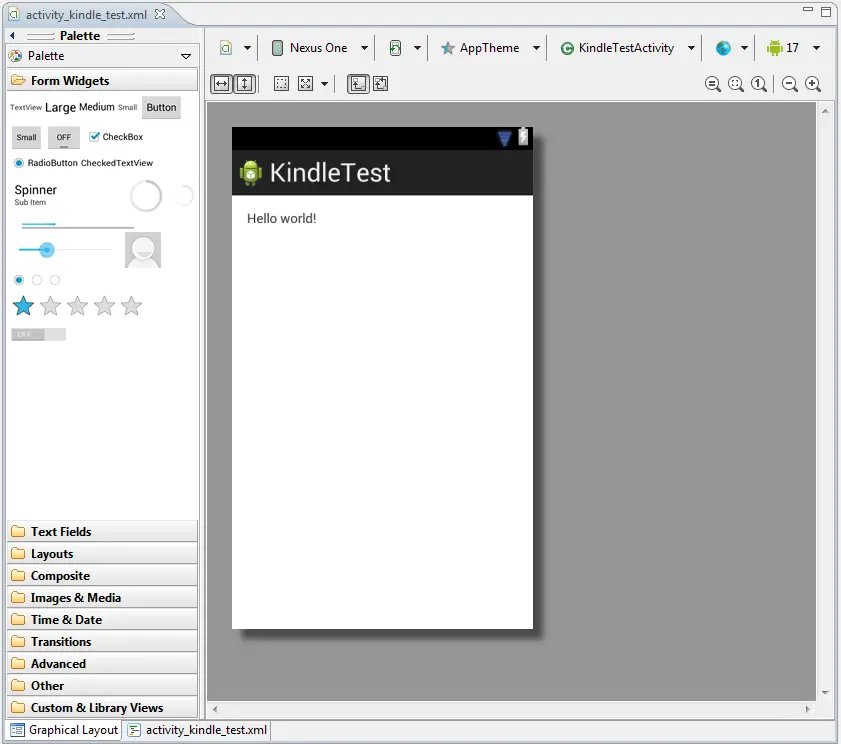Click the OFF ToggleButton widget
Screen dimensions: 841x744
point(63,137)
